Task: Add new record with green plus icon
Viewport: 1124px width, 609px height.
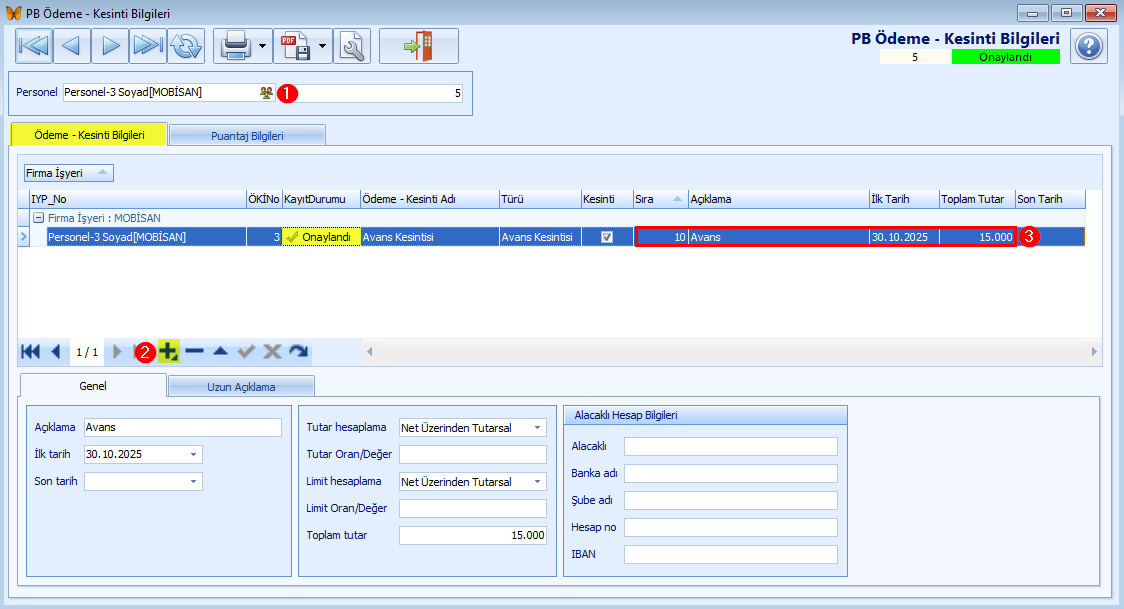Action: click(x=168, y=351)
